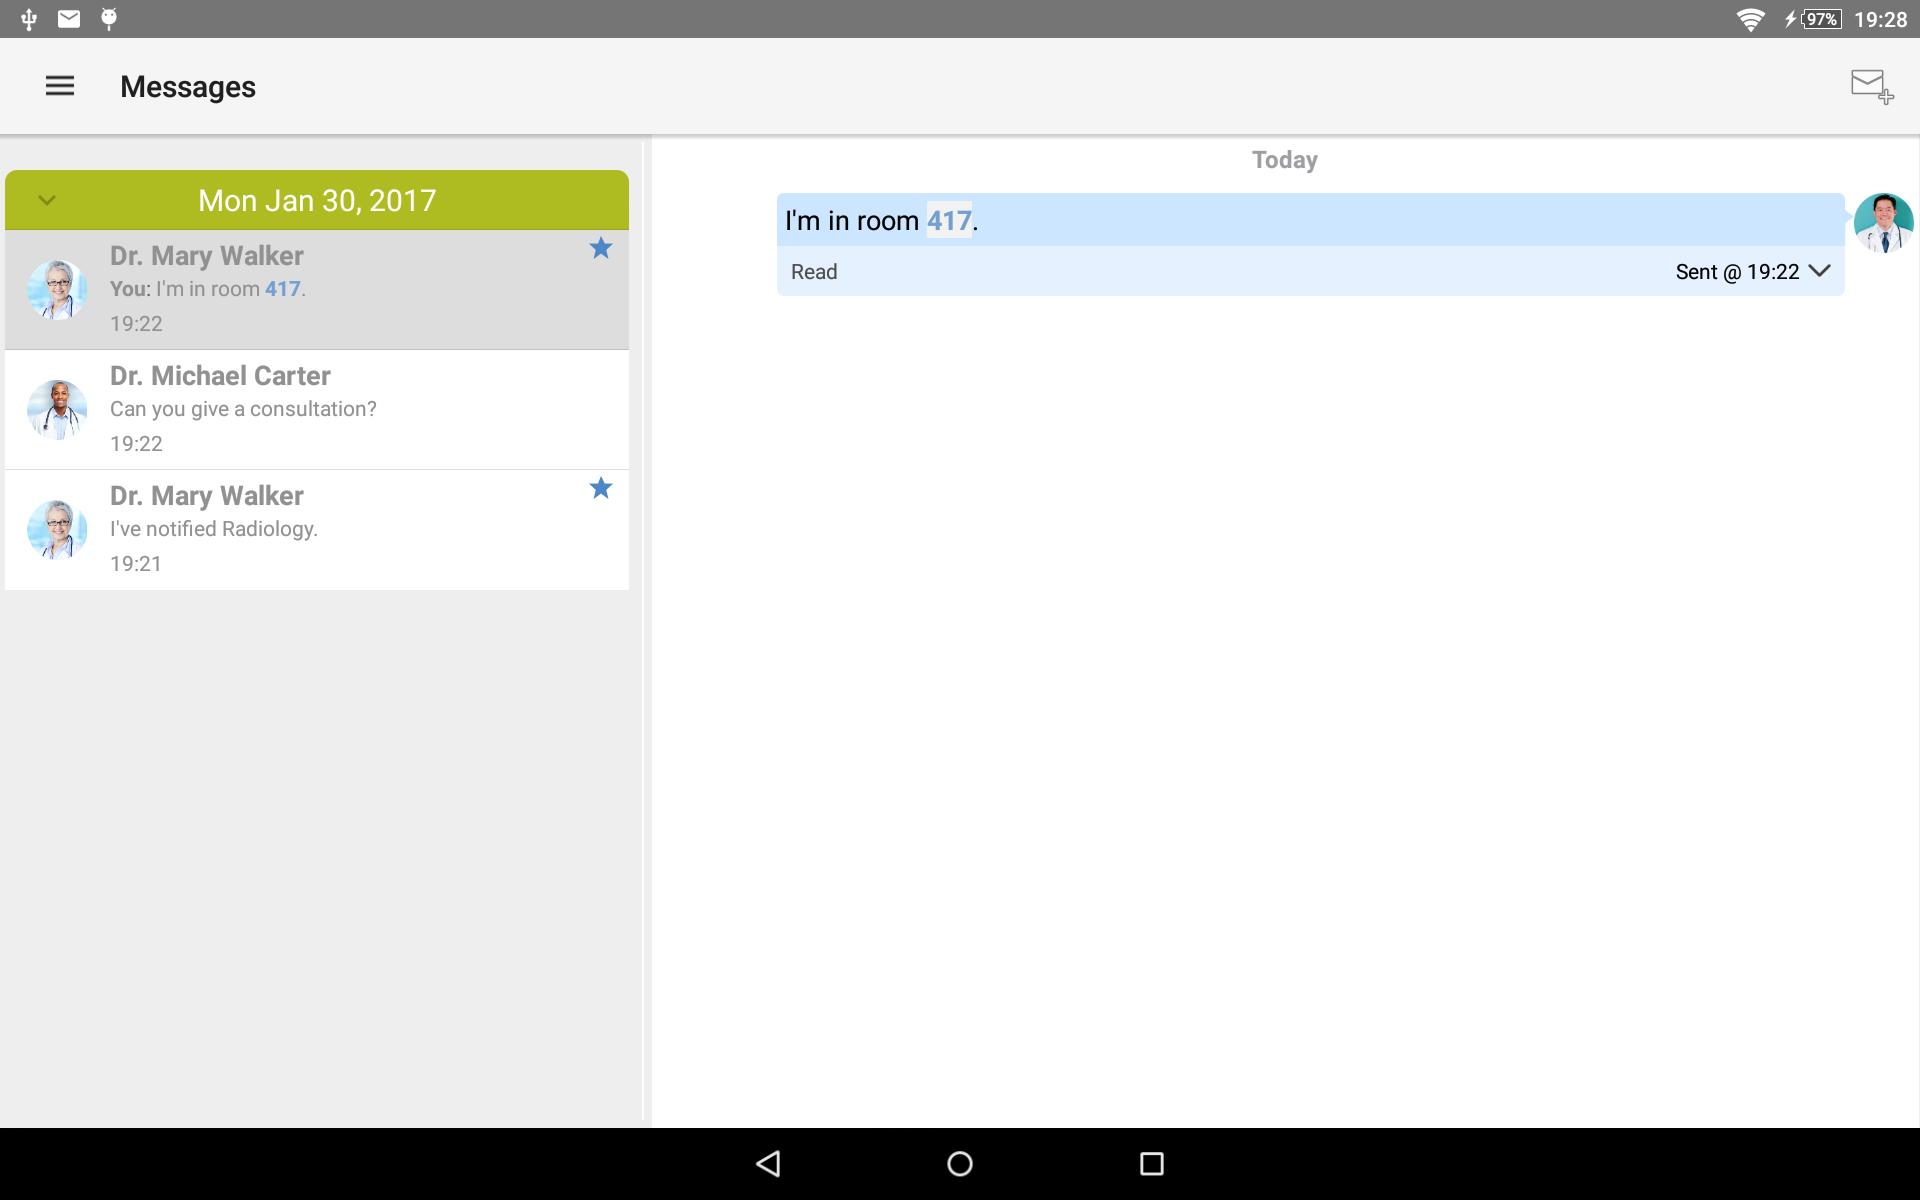Image resolution: width=1920 pixels, height=1200 pixels.
Task: Select the 'You: I'm in room 417' conversation
Action: (317, 290)
